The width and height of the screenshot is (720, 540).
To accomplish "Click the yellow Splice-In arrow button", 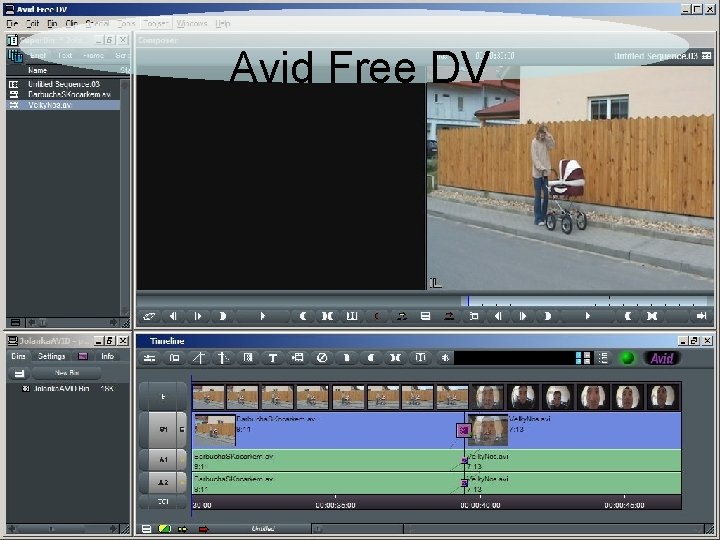I will tap(401, 316).
